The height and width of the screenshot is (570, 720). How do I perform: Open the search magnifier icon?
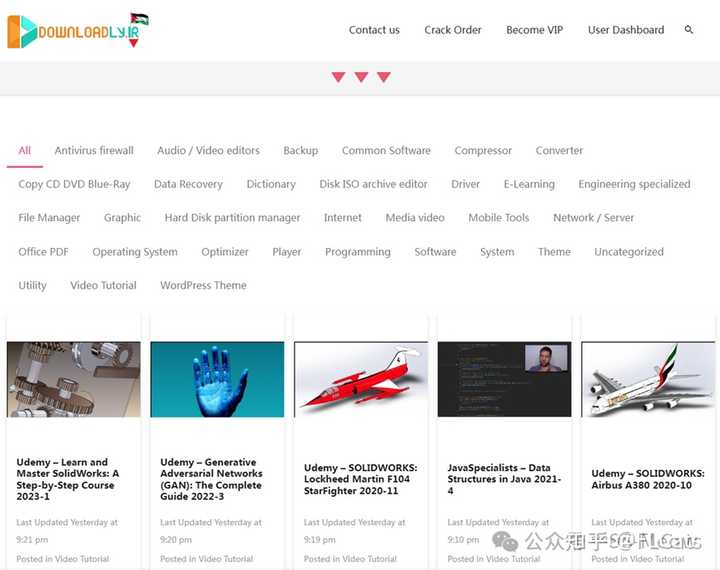pos(688,30)
